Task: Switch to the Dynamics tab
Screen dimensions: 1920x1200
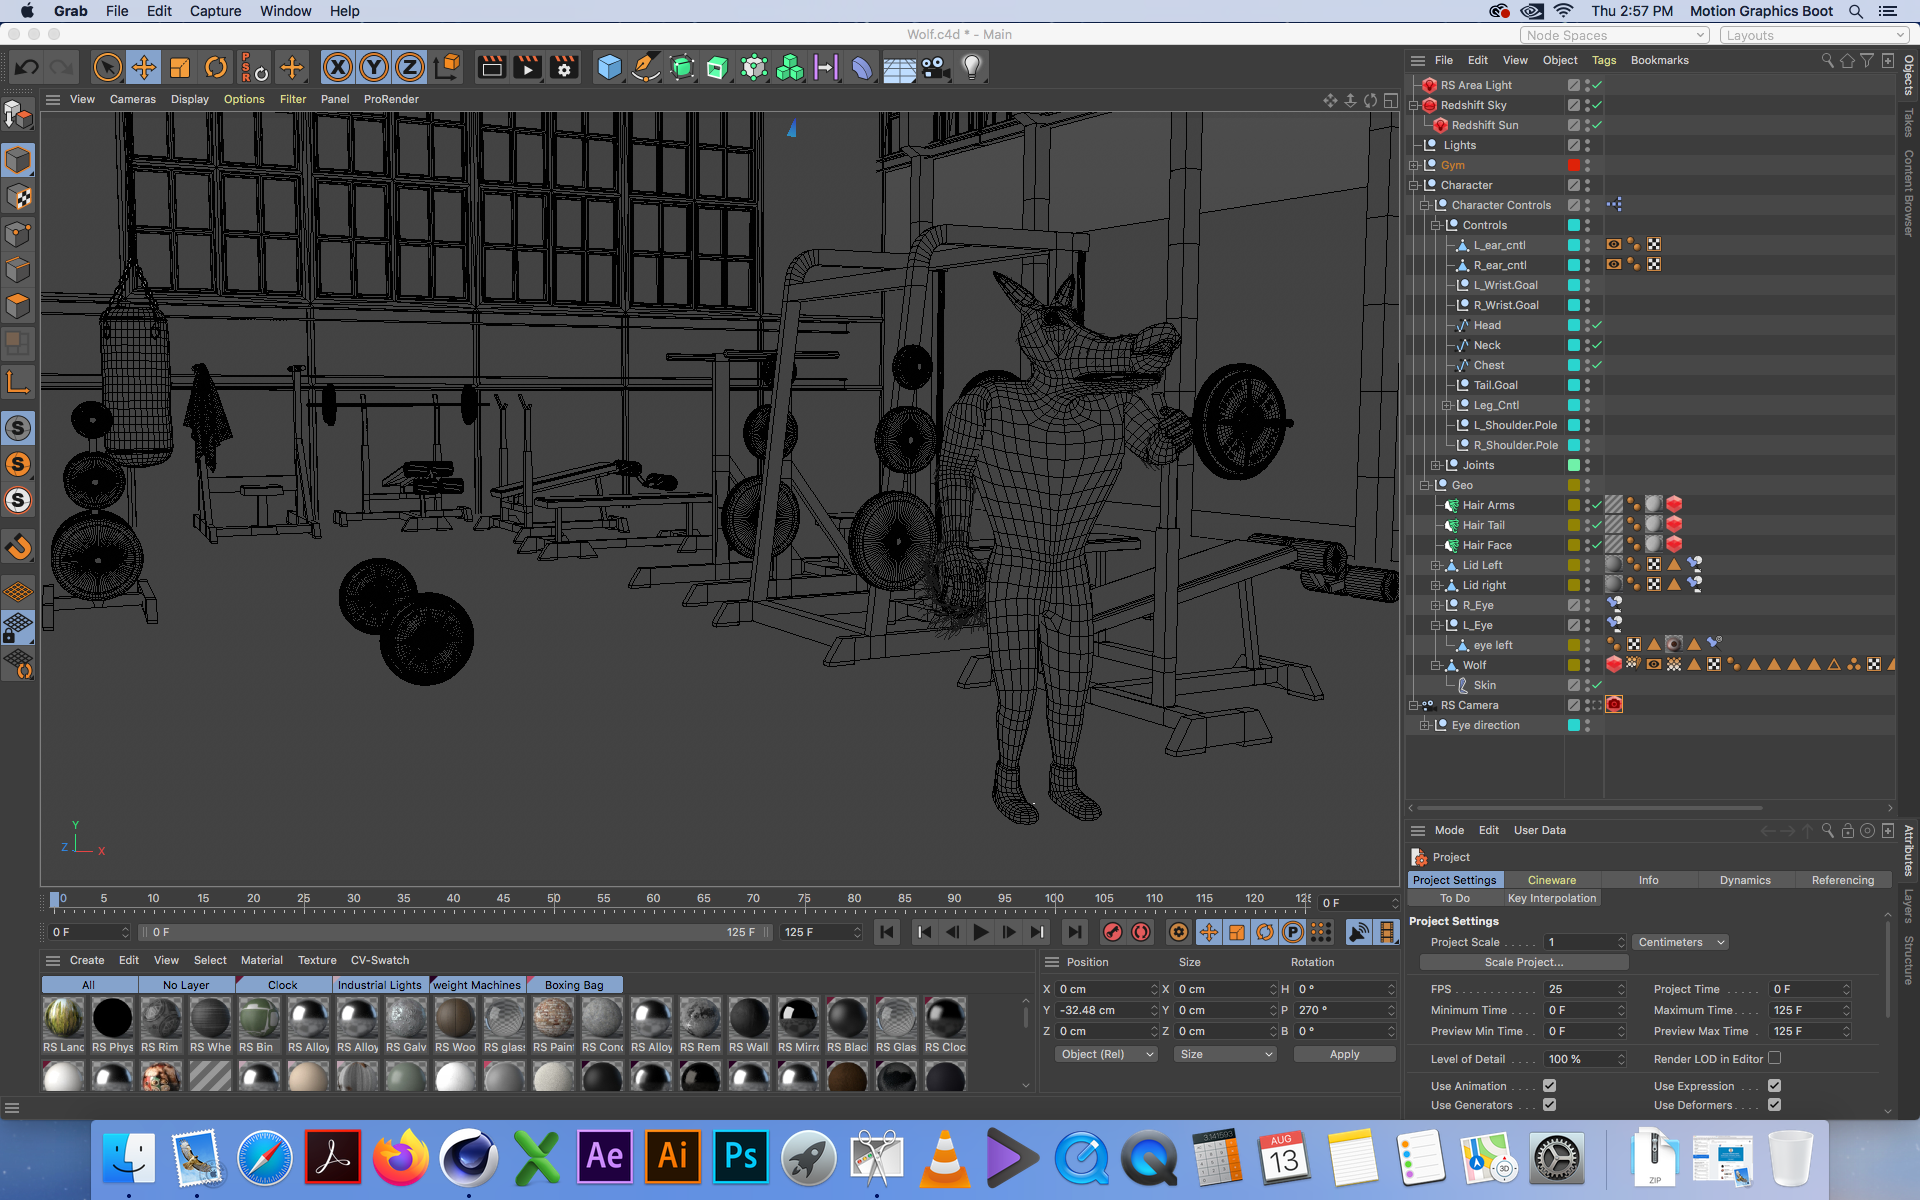Action: (1744, 880)
